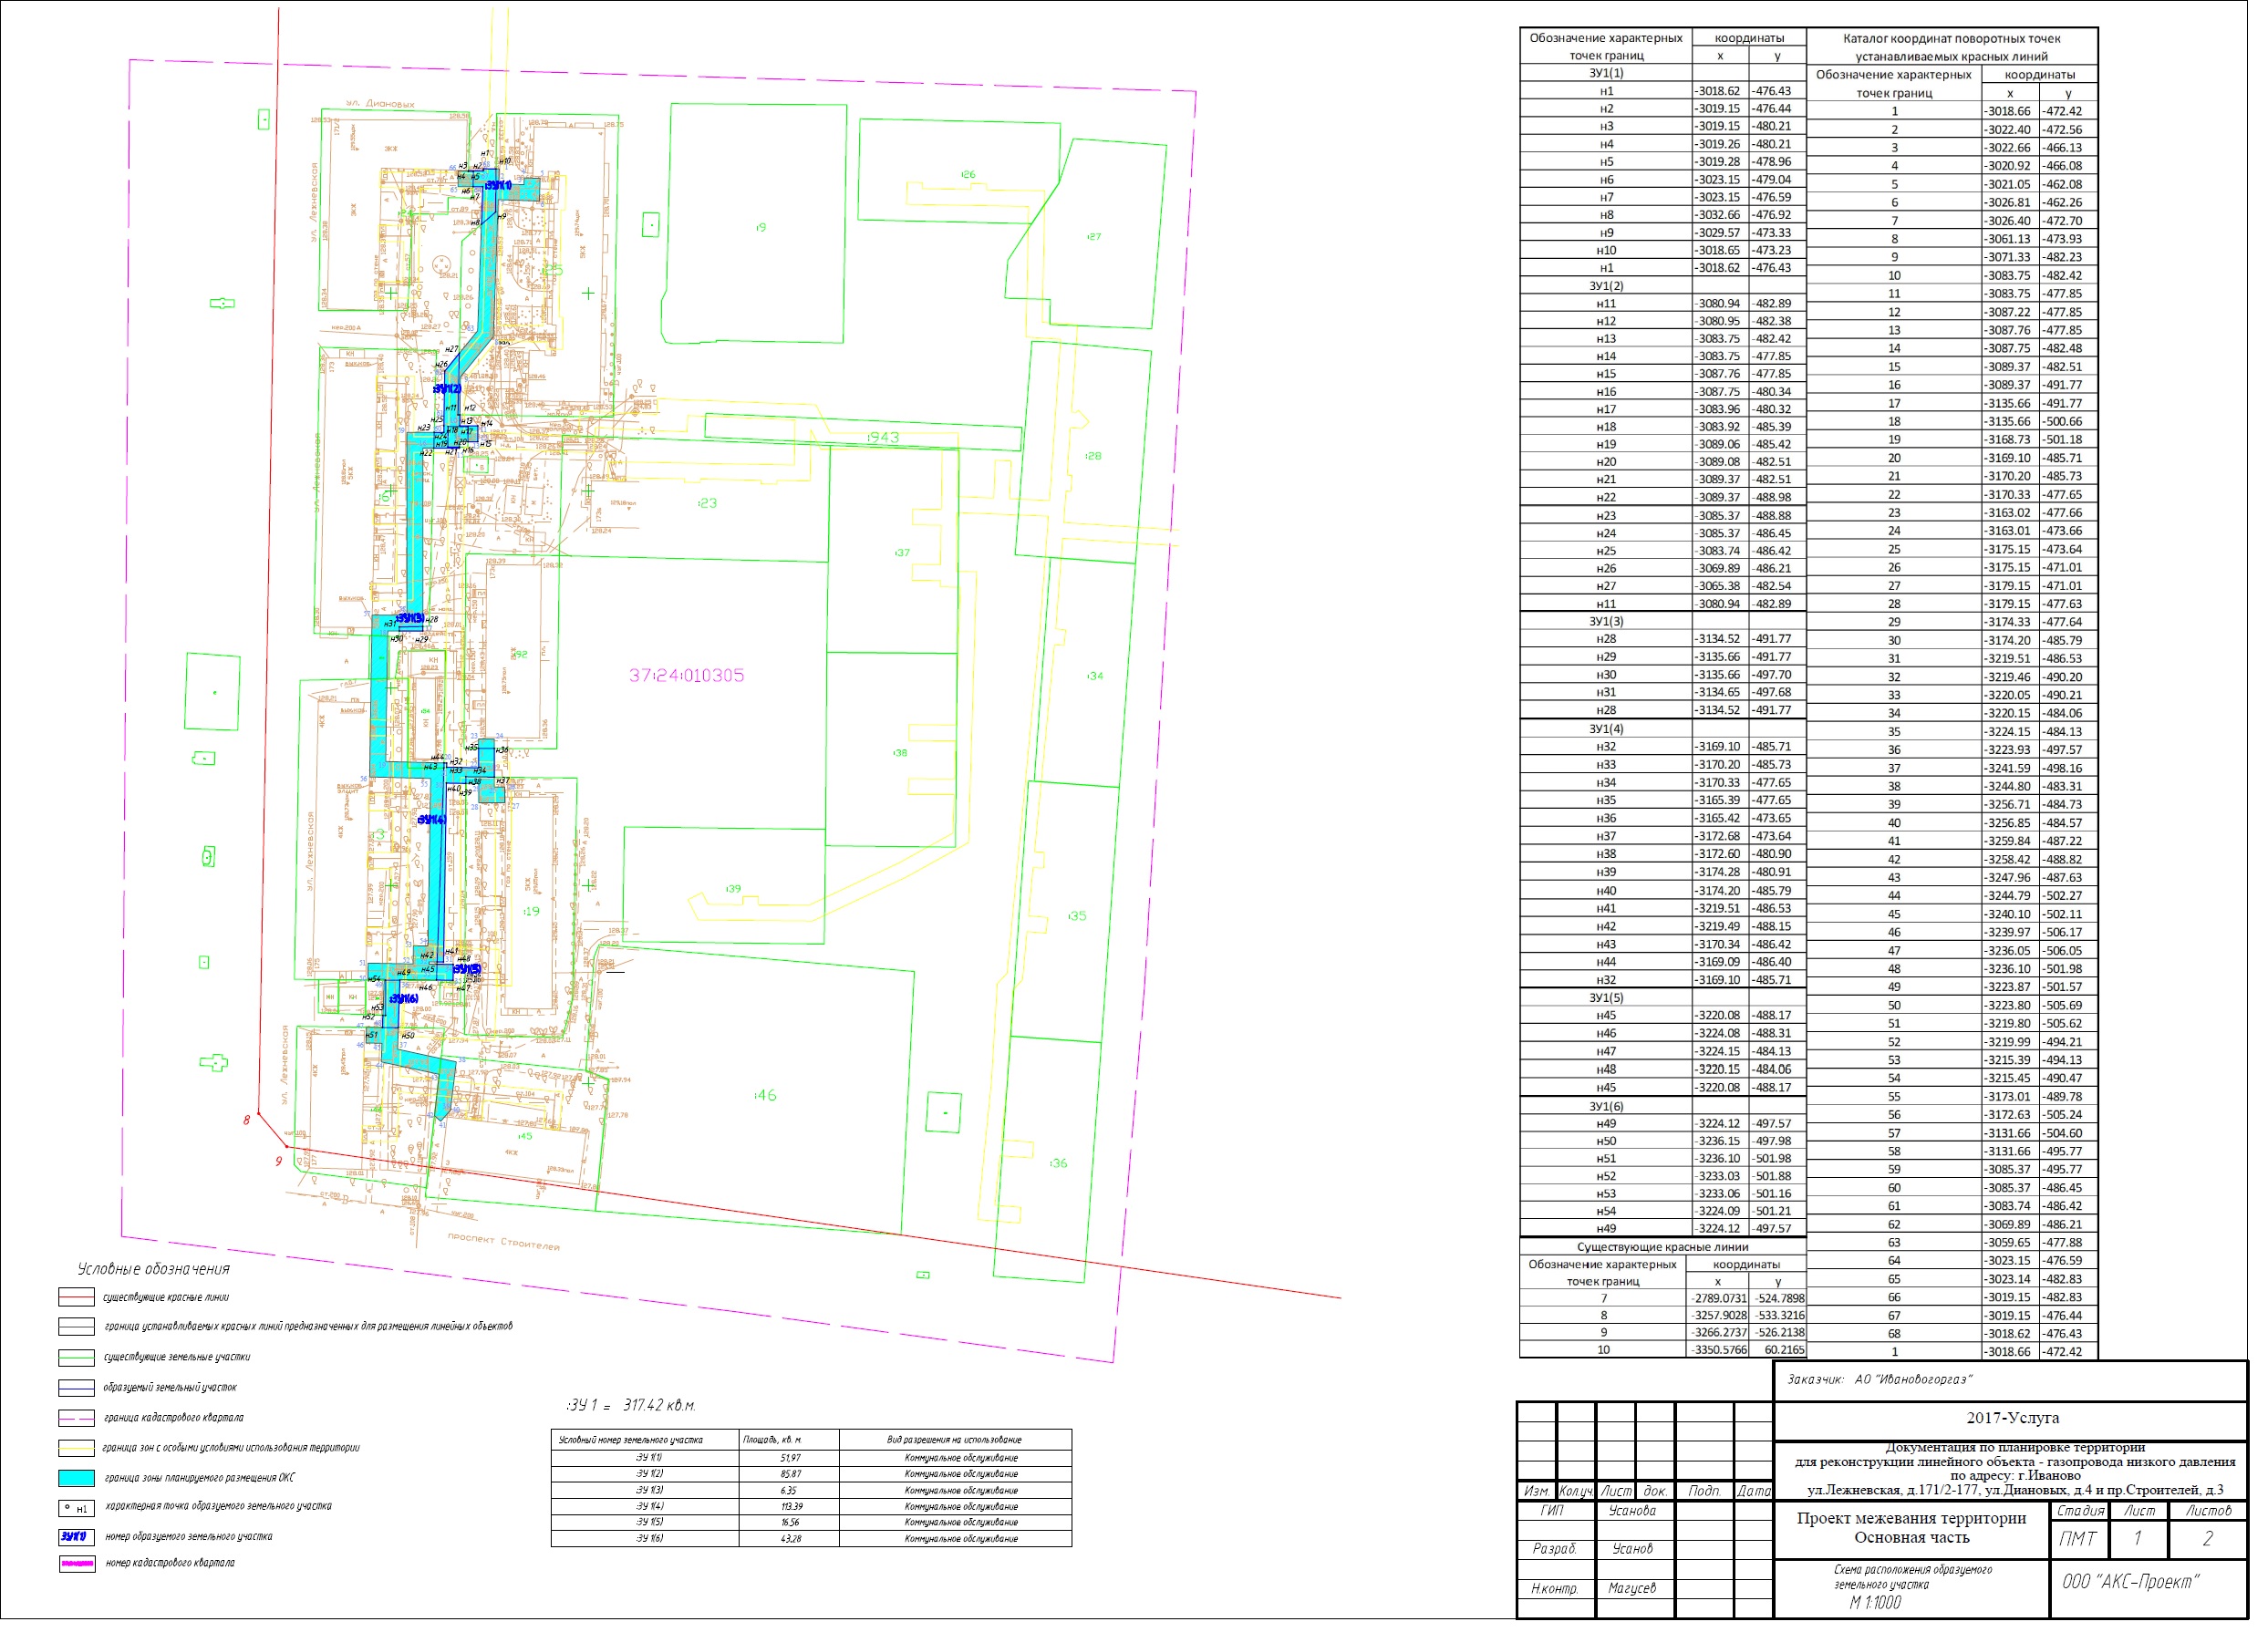Click the 'Разраб.' role cell in the title block
2268x1632 pixels.
1554,1549
